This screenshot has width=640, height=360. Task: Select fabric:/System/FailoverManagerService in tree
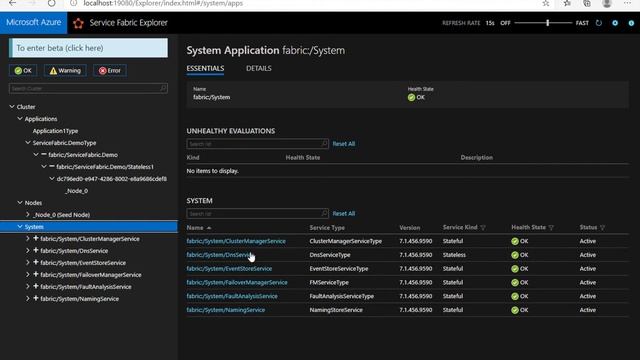(91, 275)
